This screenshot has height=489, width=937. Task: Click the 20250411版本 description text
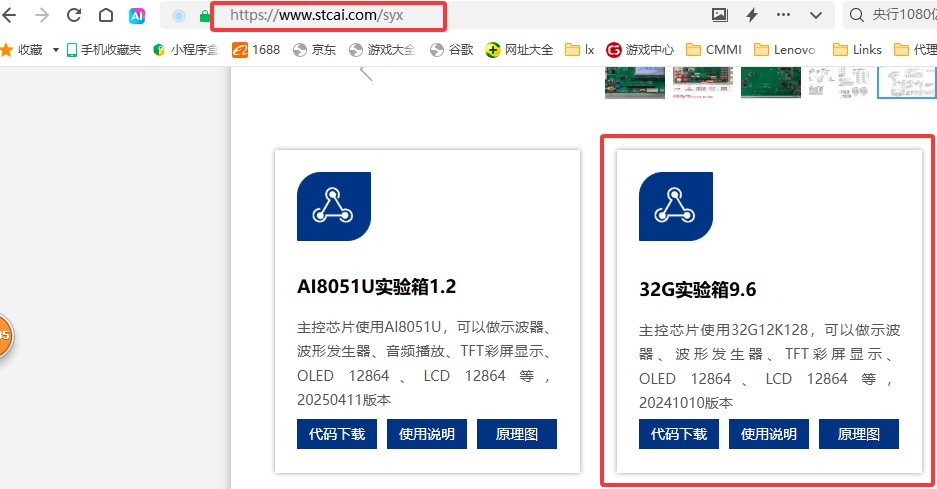click(344, 400)
